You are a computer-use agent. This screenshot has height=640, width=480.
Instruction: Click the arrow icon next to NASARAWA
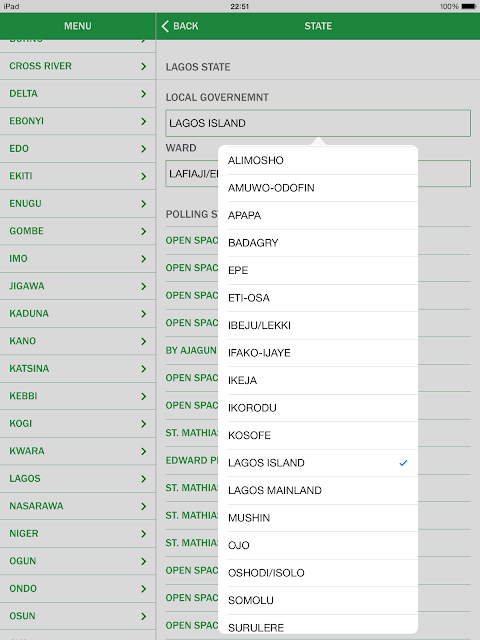click(x=144, y=506)
